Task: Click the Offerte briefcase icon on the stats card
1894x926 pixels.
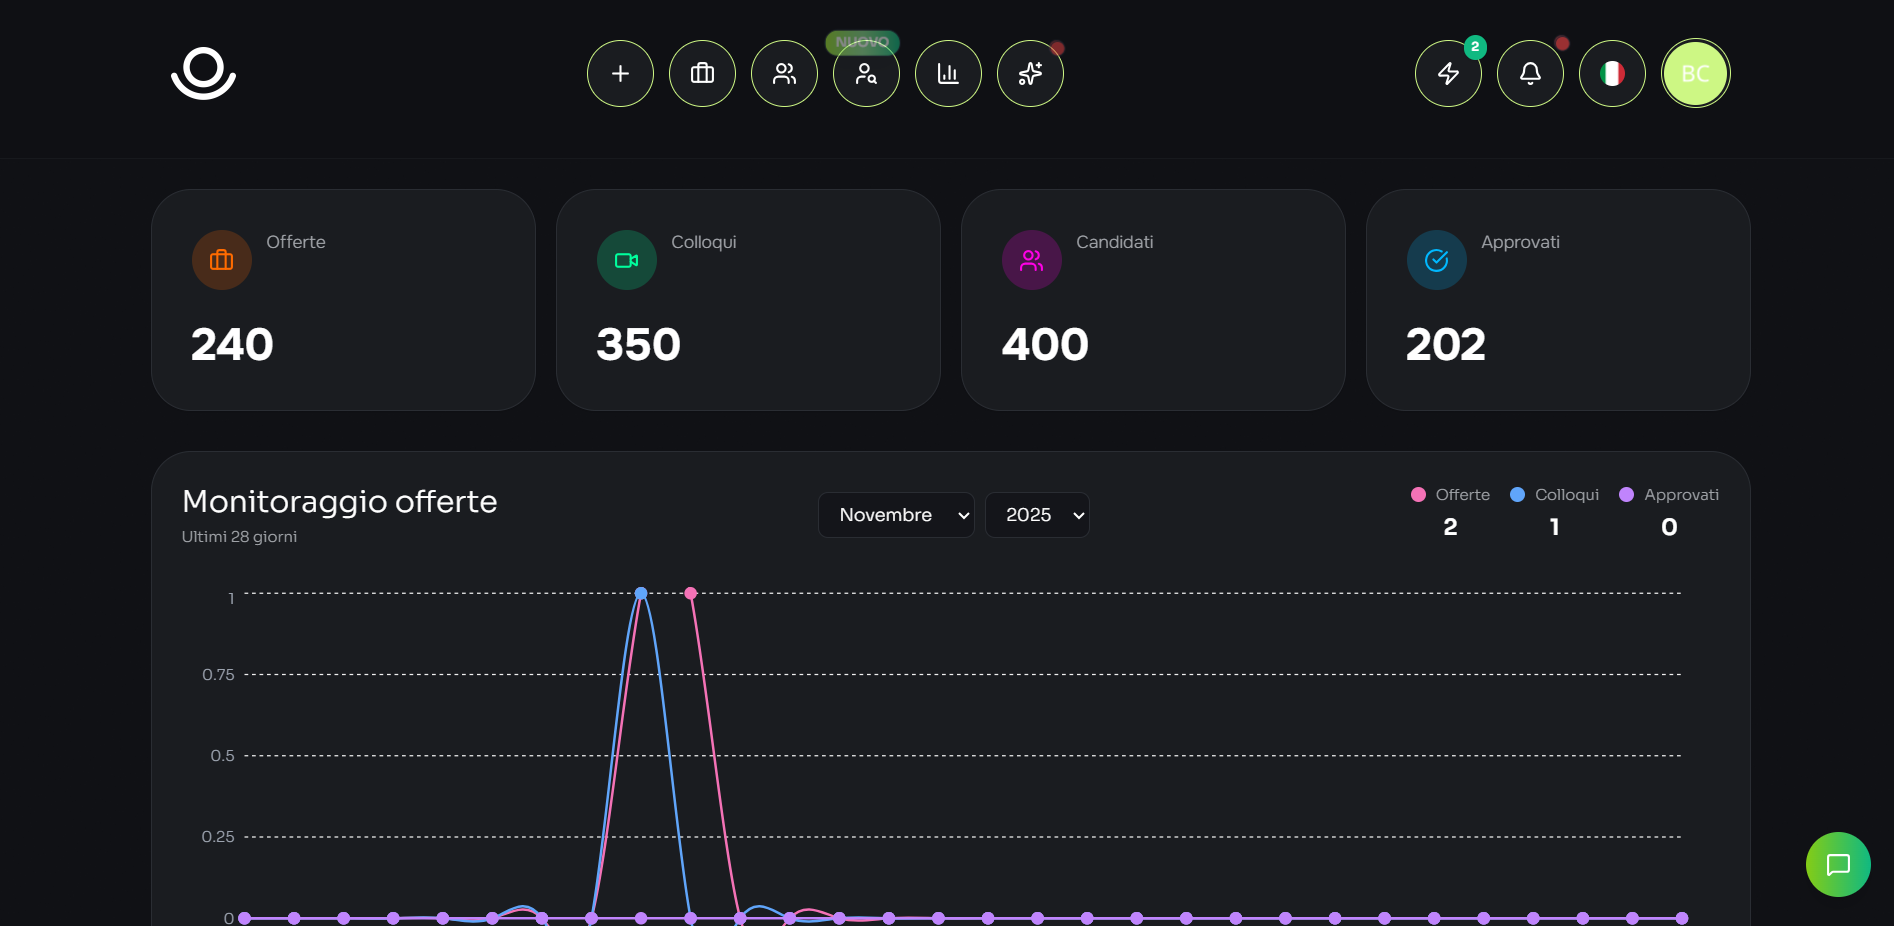Action: coord(221,260)
